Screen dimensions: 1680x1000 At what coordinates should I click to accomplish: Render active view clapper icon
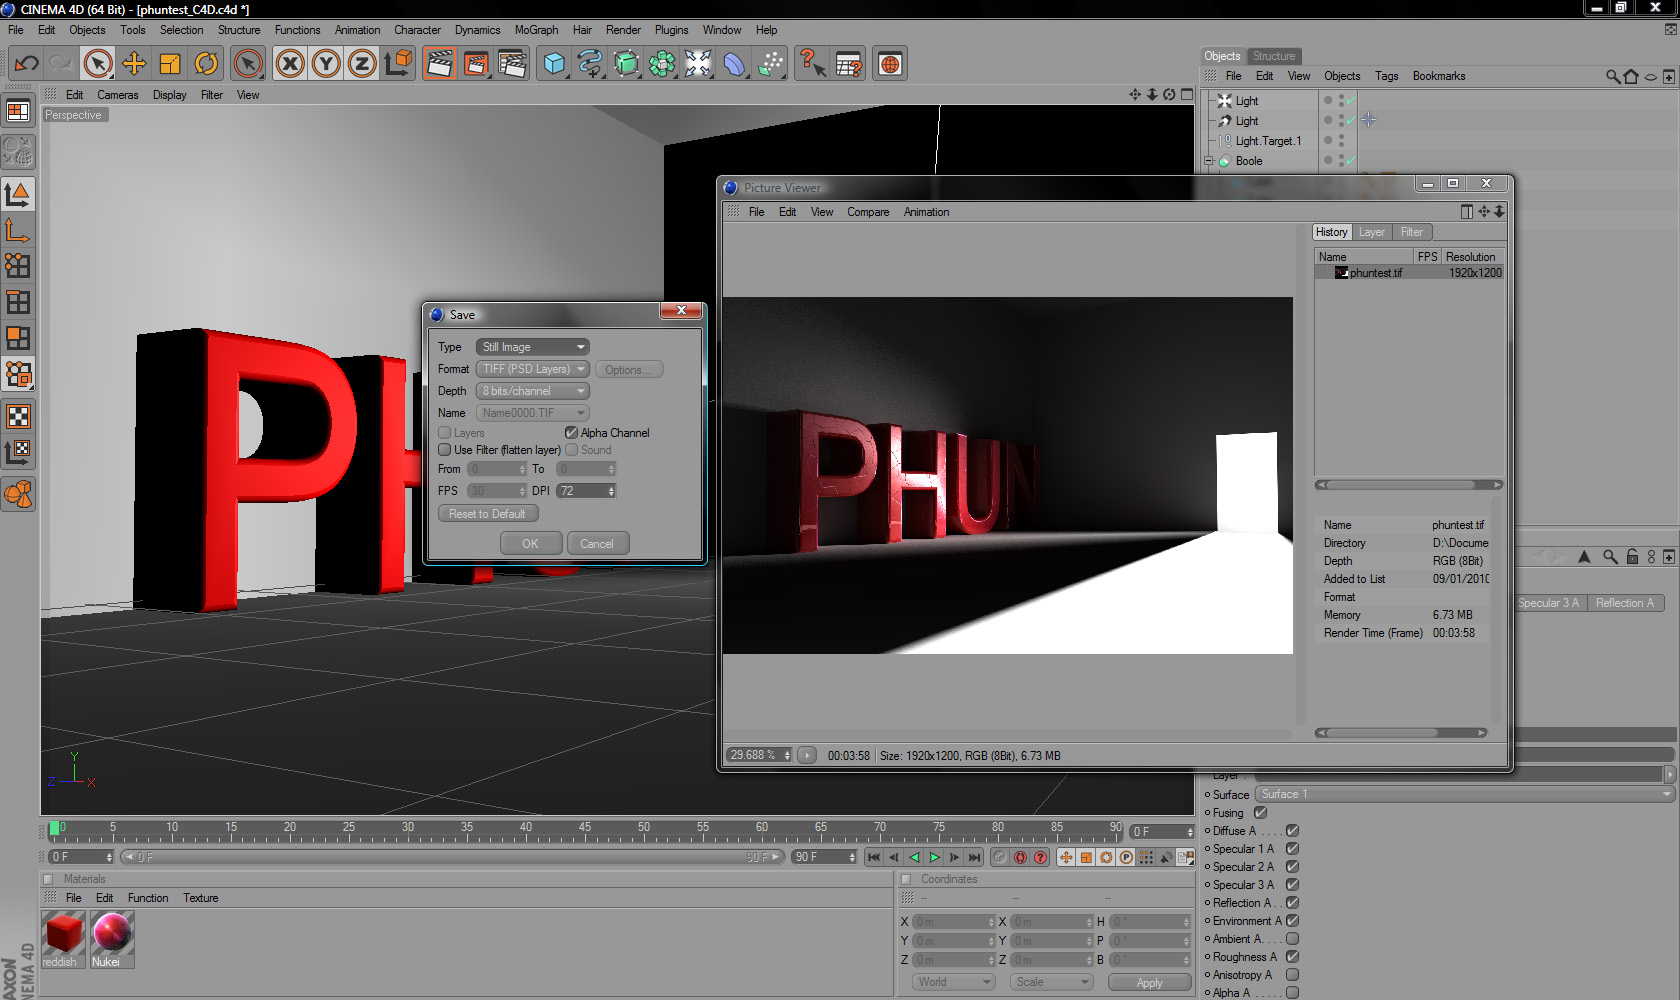point(439,64)
